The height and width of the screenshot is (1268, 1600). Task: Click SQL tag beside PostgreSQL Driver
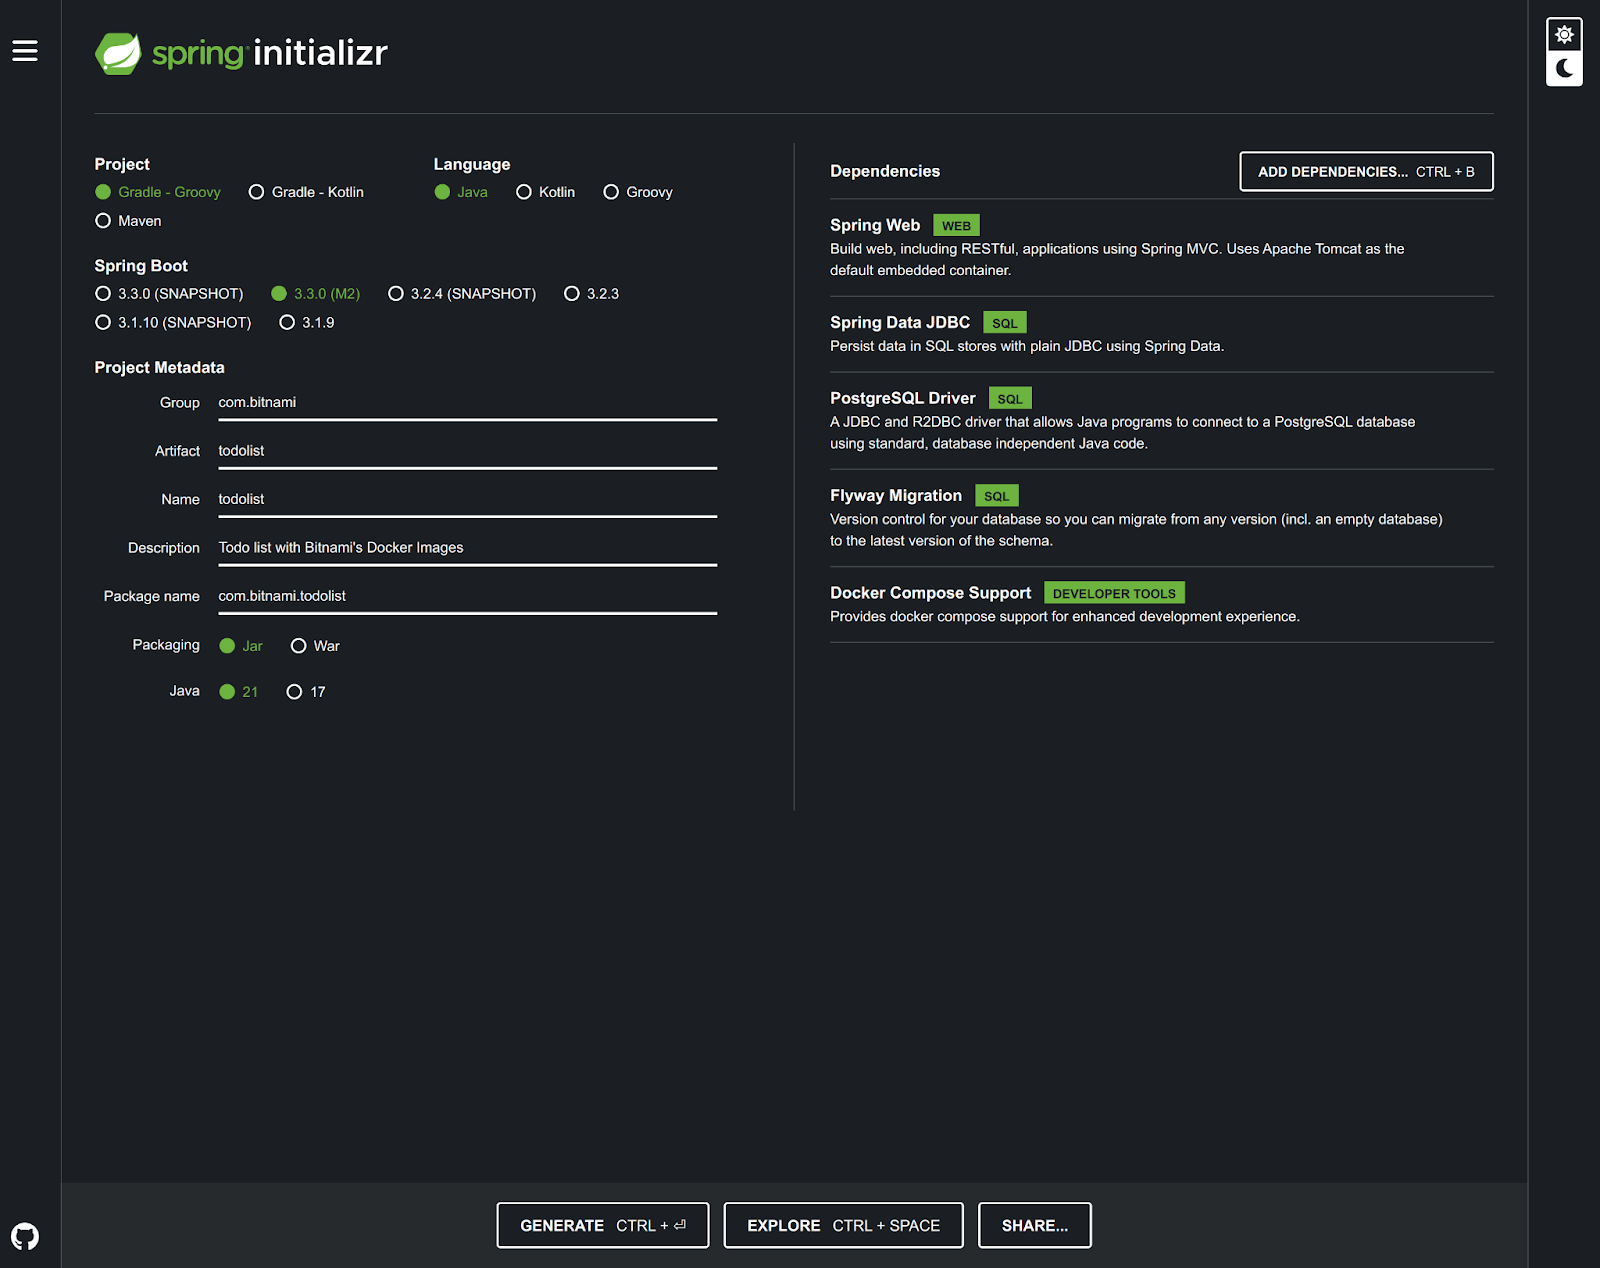point(1010,399)
